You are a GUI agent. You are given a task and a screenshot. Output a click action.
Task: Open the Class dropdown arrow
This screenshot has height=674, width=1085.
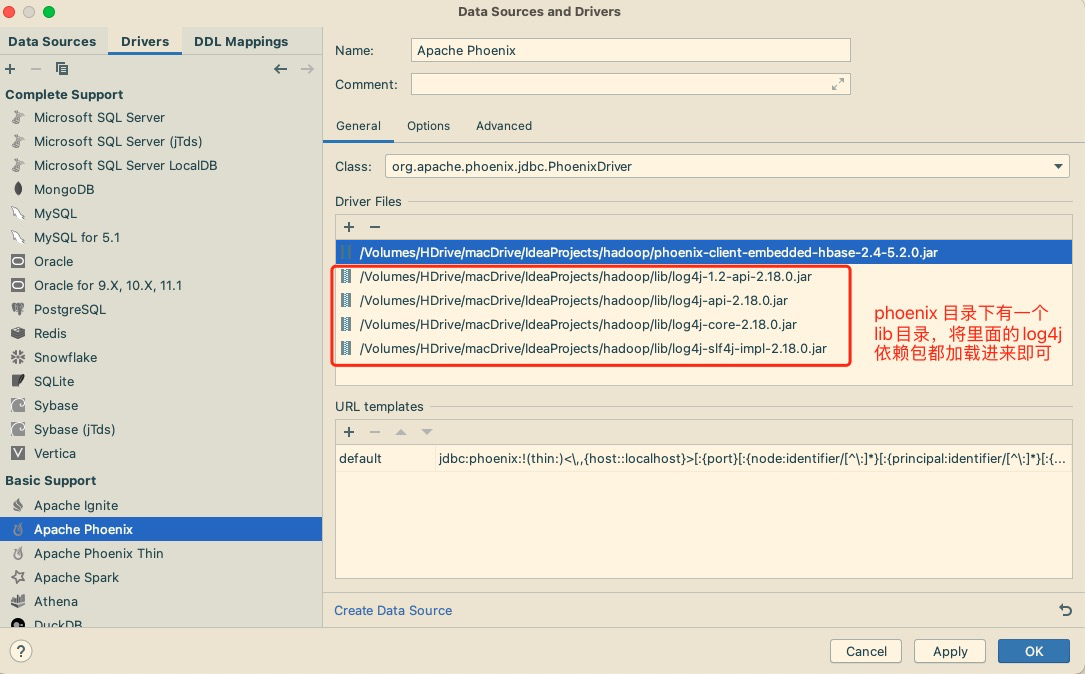(1058, 167)
